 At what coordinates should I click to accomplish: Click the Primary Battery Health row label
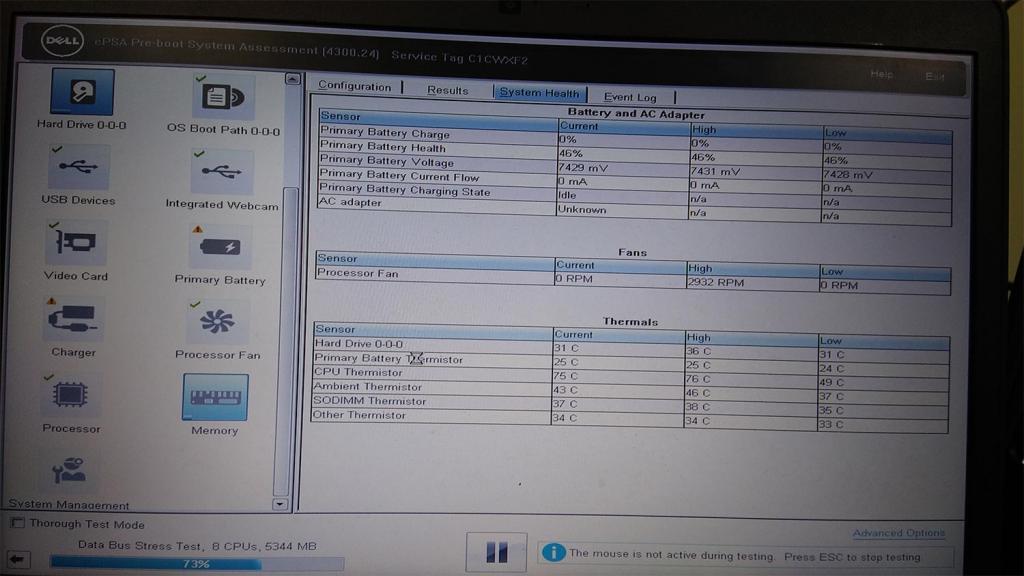(x=383, y=147)
